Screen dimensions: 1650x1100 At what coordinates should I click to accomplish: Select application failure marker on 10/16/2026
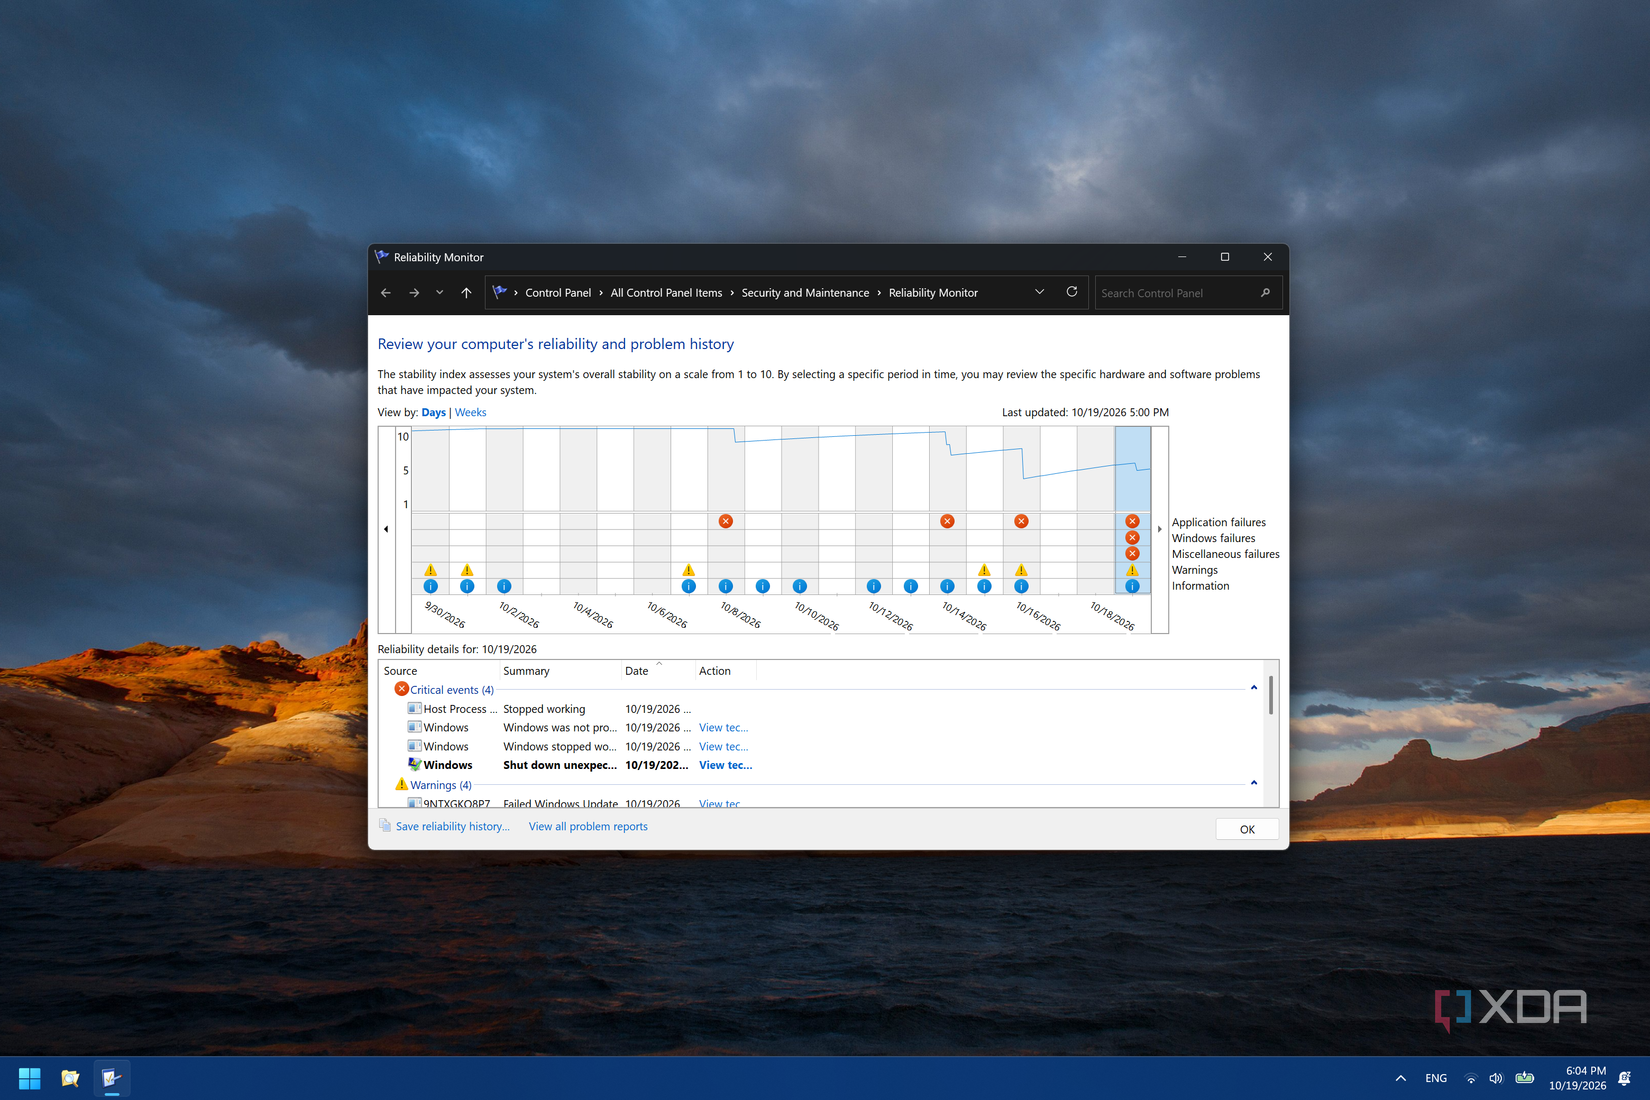pos(1021,521)
